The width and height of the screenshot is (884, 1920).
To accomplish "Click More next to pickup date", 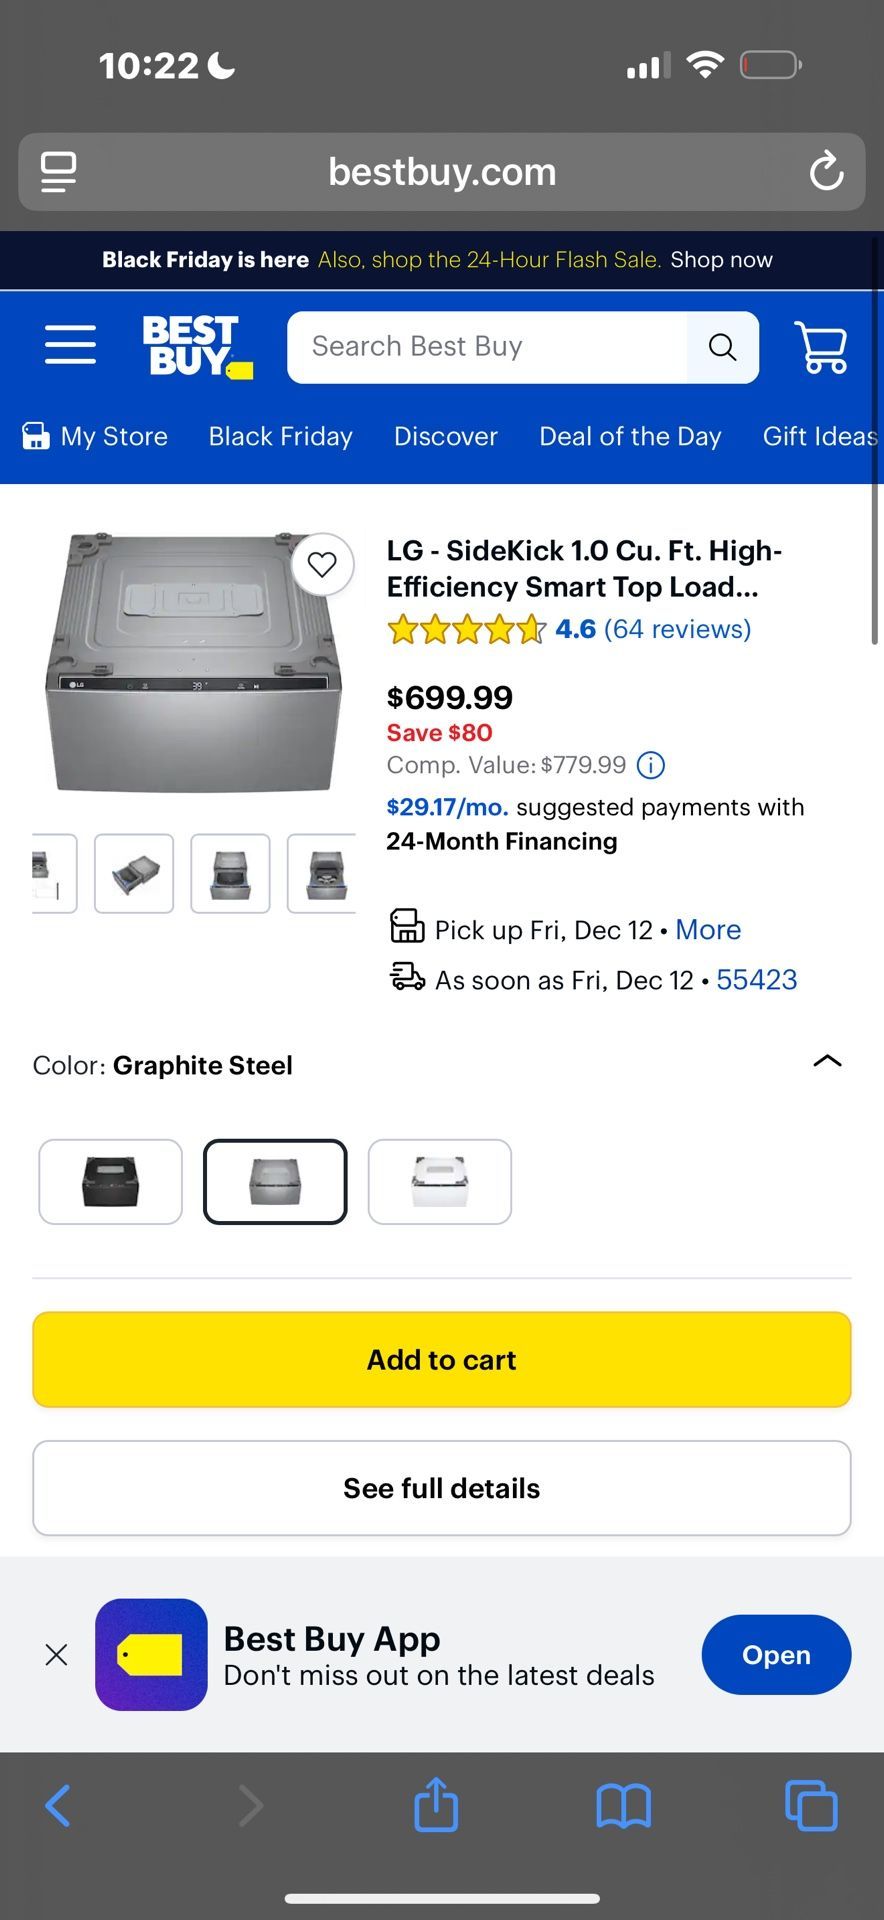I will [x=707, y=930].
